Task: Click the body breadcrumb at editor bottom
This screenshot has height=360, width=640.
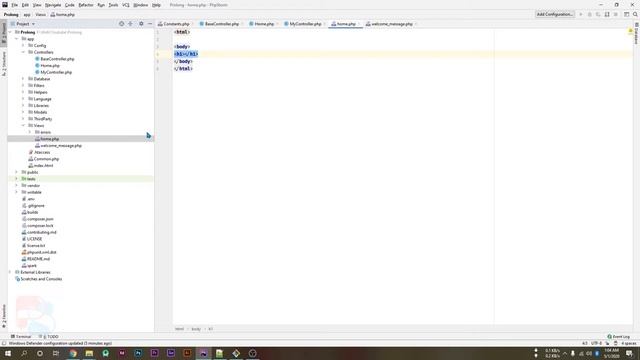Action: [x=196, y=329]
